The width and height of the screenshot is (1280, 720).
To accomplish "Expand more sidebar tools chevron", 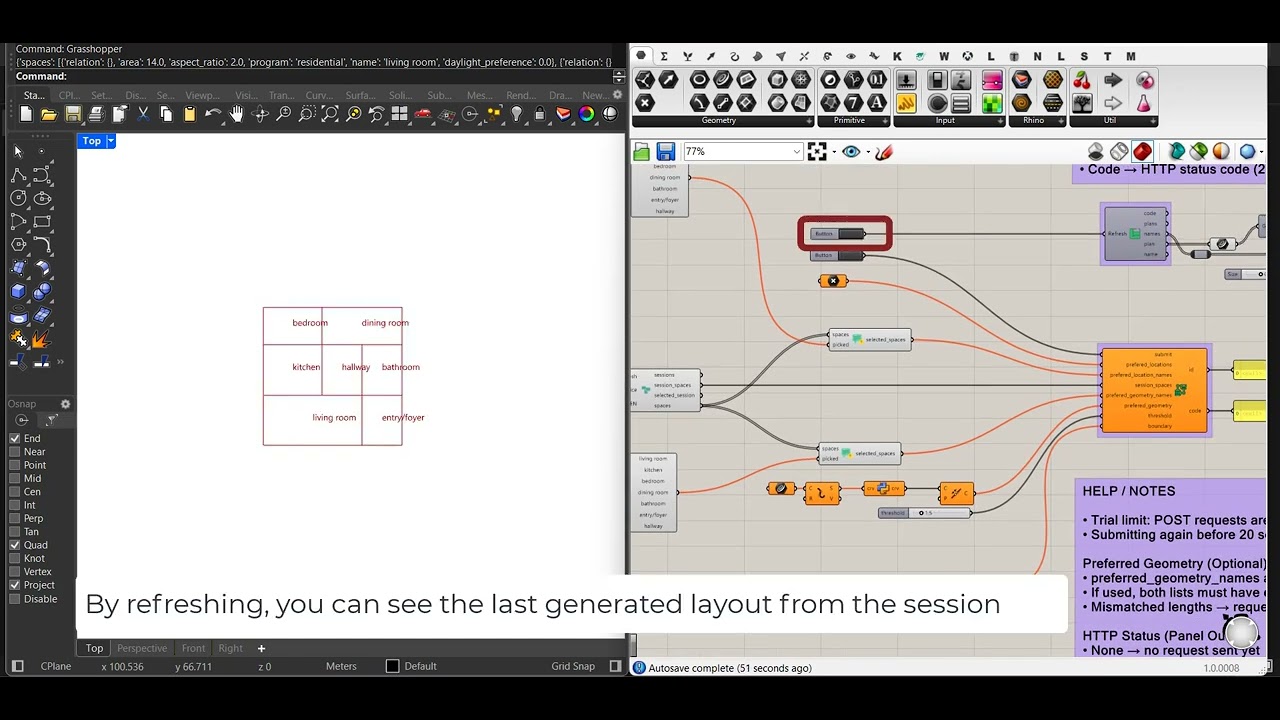I will pos(60,362).
